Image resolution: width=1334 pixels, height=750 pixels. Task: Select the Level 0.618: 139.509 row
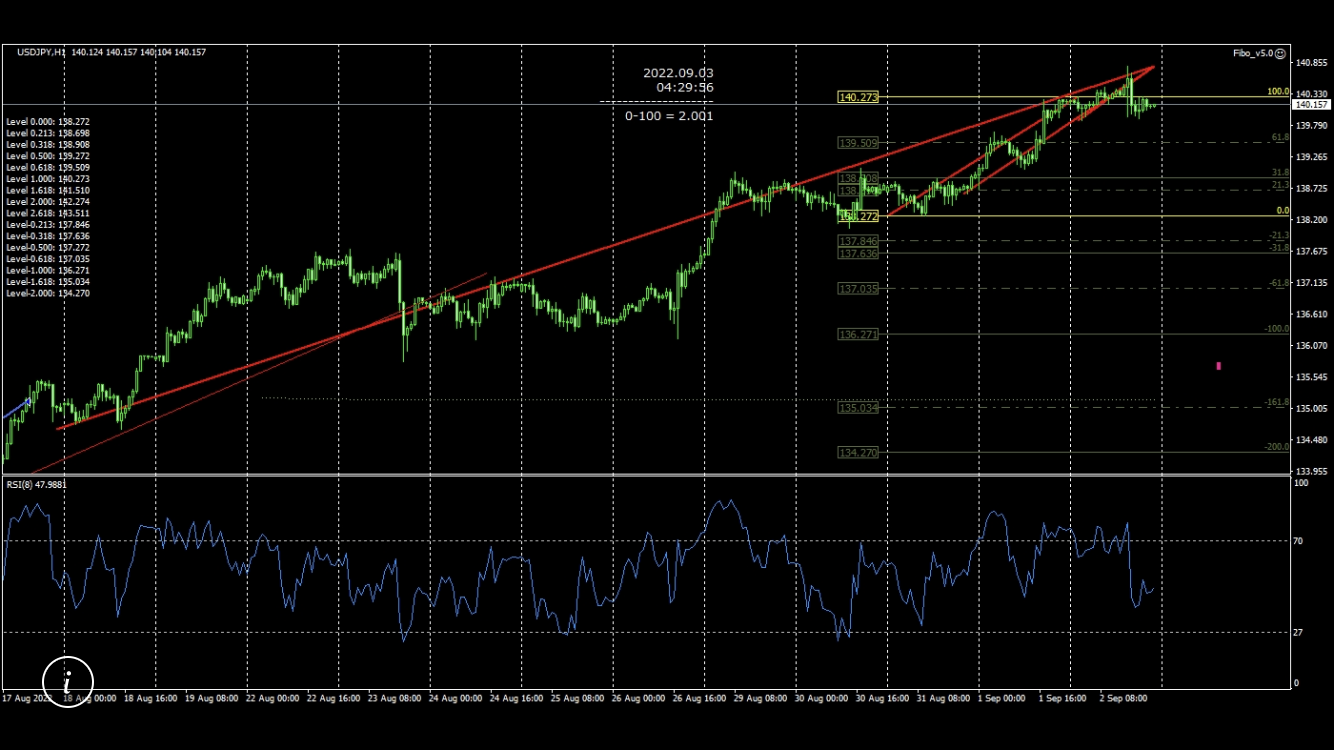pos(48,167)
